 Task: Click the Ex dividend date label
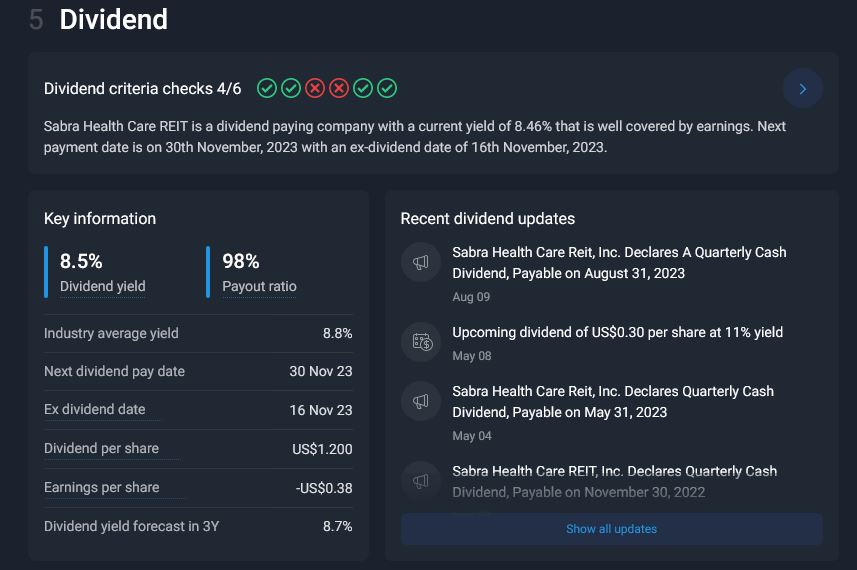click(x=95, y=409)
